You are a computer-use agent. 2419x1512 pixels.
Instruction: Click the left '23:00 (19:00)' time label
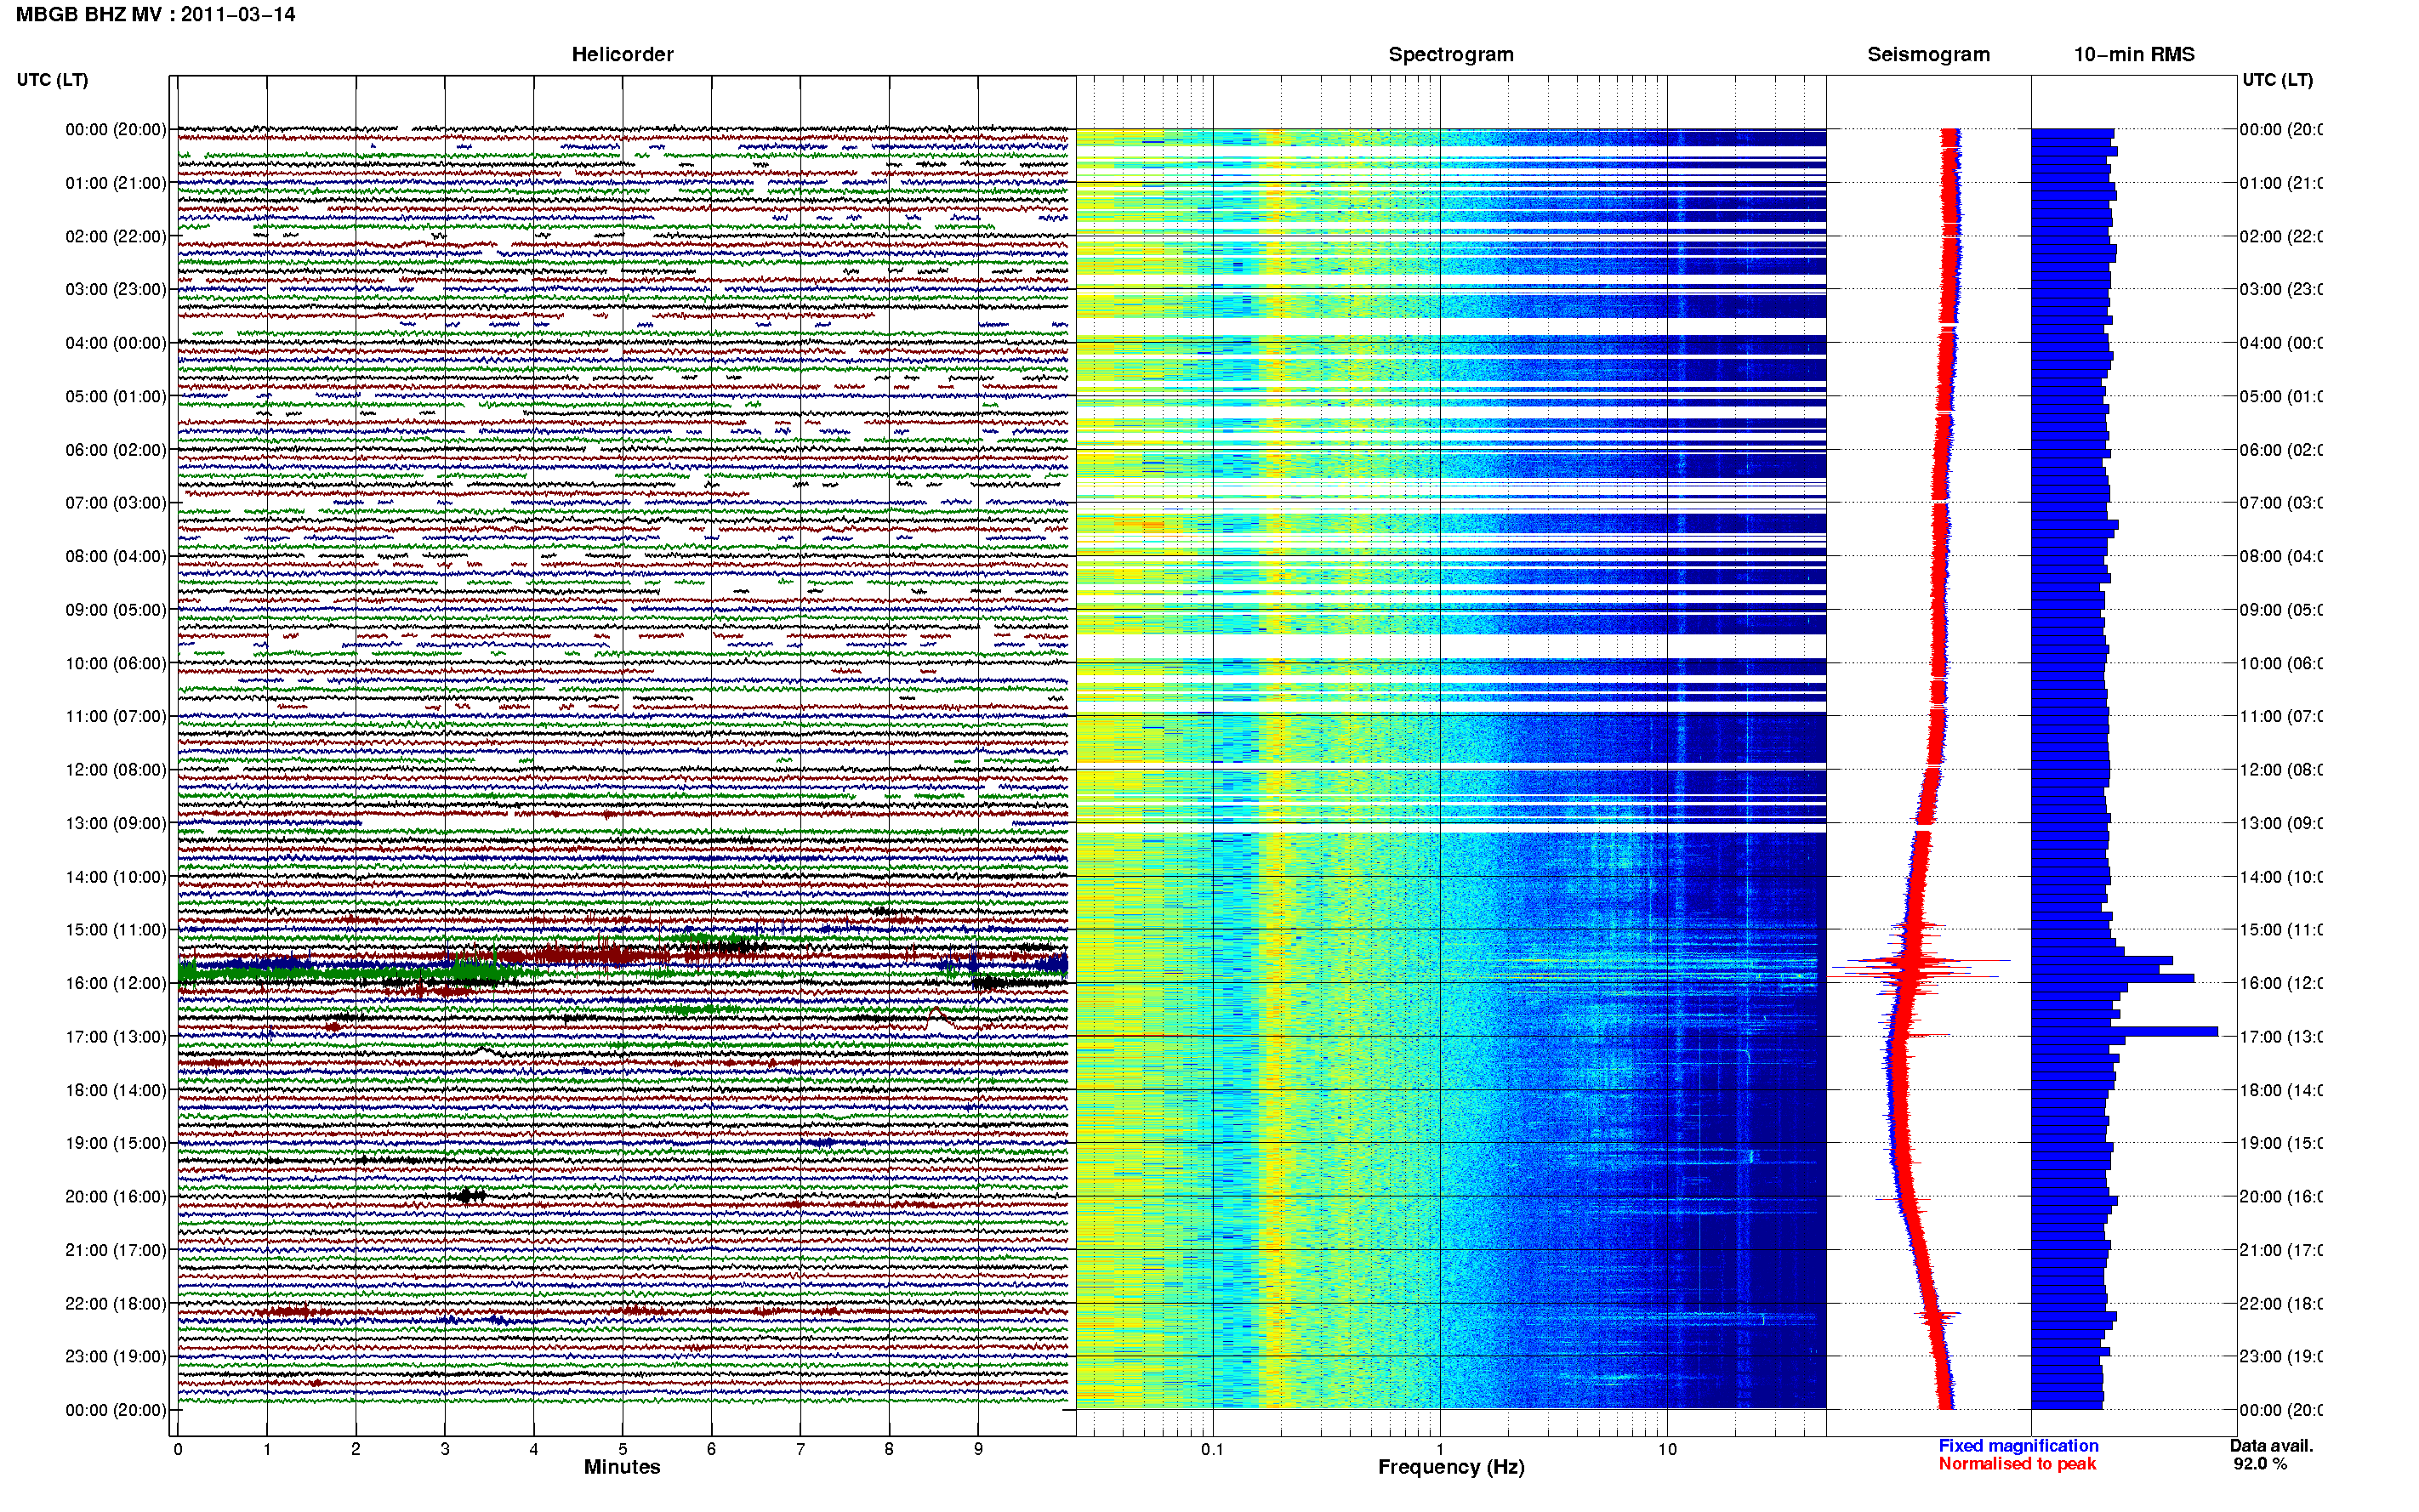(x=116, y=1357)
